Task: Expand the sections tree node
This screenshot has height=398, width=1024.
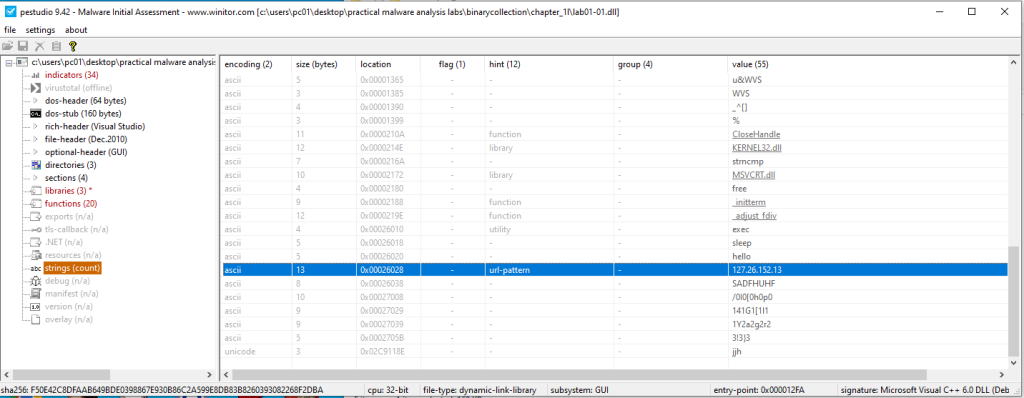Action: point(35,178)
